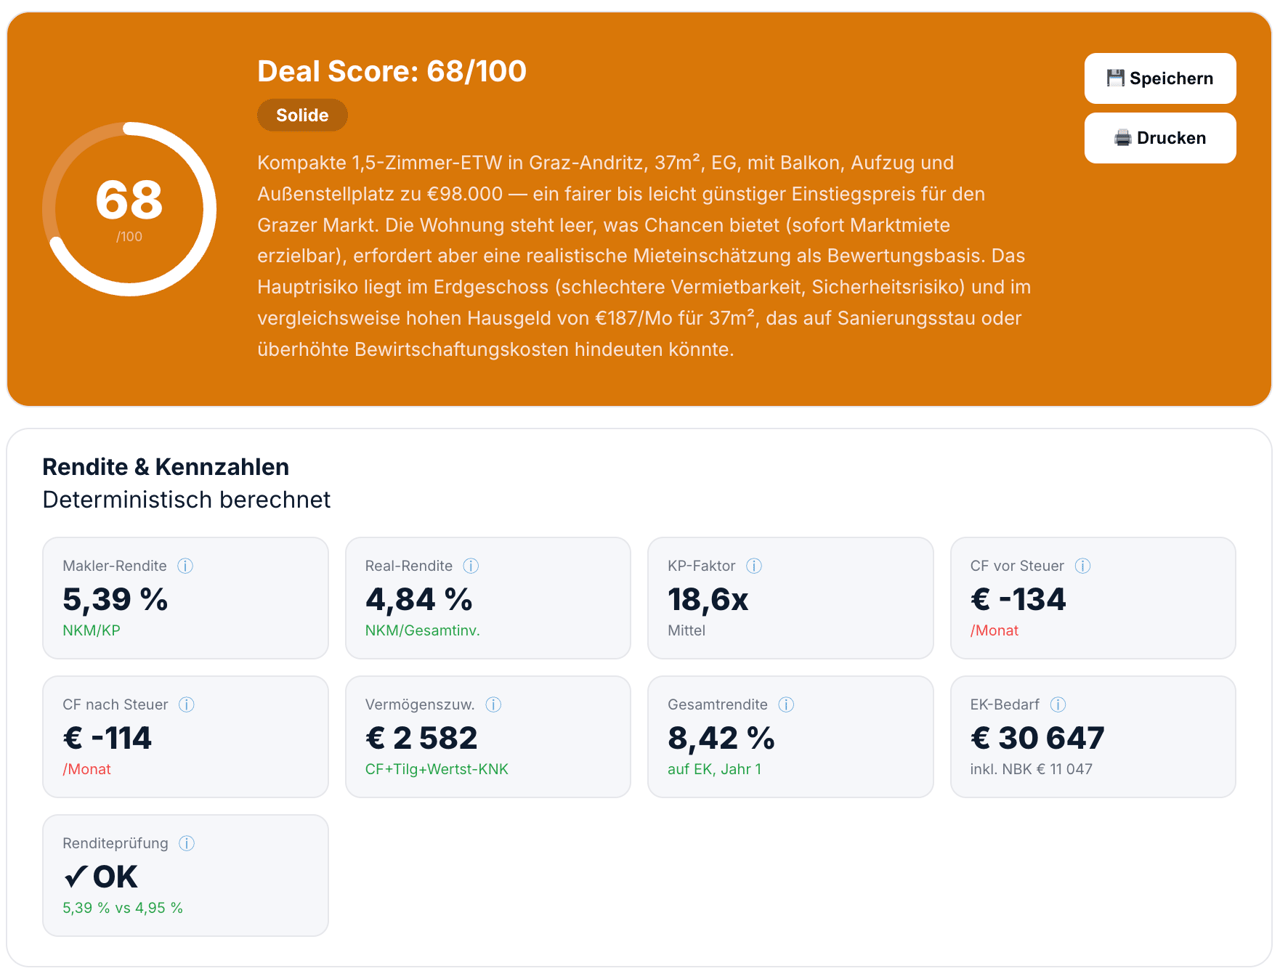Show info for EK-Bedarf
The height and width of the screenshot is (979, 1280).
pyautogui.click(x=1058, y=705)
